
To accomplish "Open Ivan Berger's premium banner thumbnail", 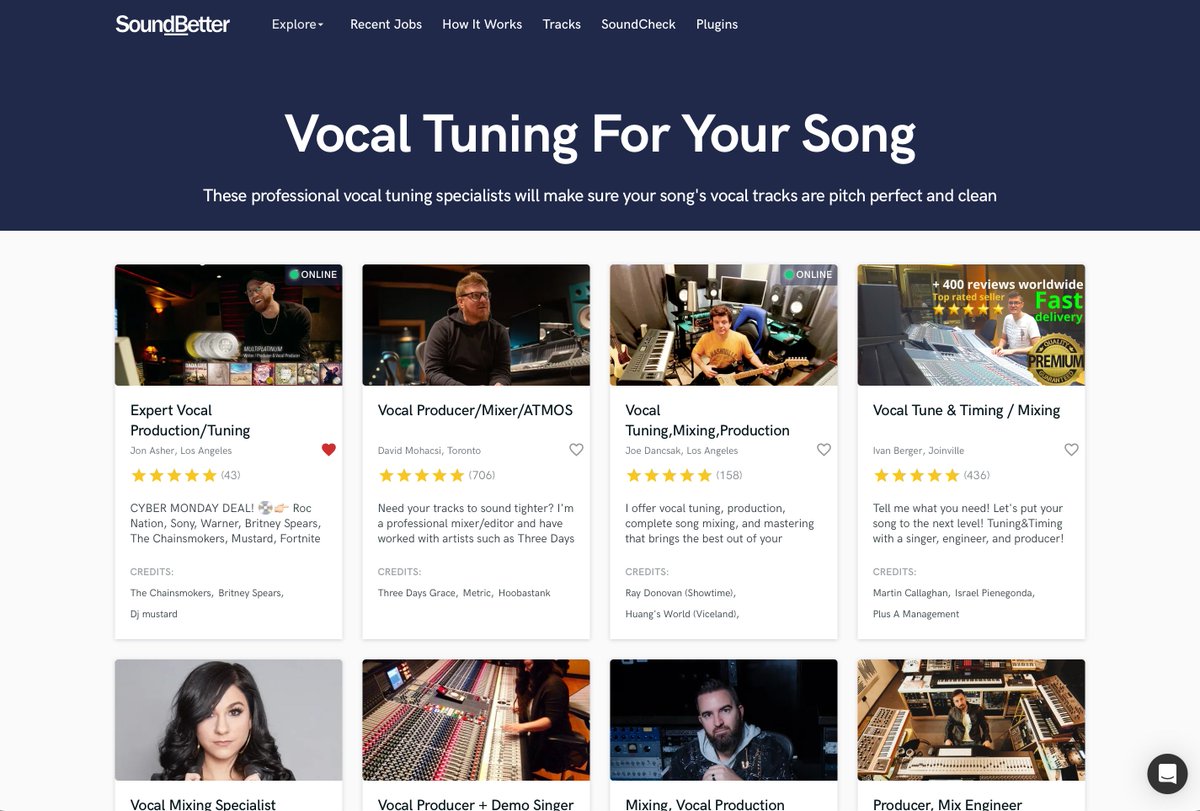I will coord(971,325).
